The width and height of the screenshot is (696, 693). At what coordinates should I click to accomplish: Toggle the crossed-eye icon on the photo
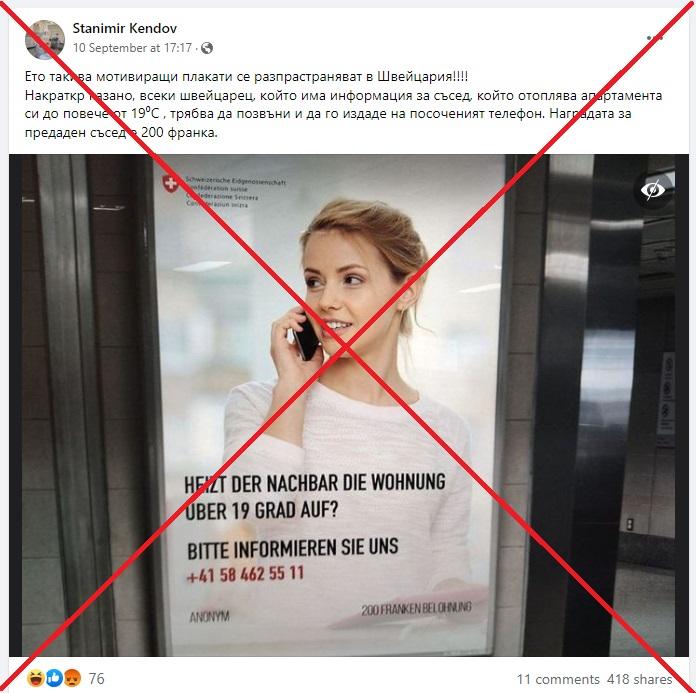tap(652, 190)
